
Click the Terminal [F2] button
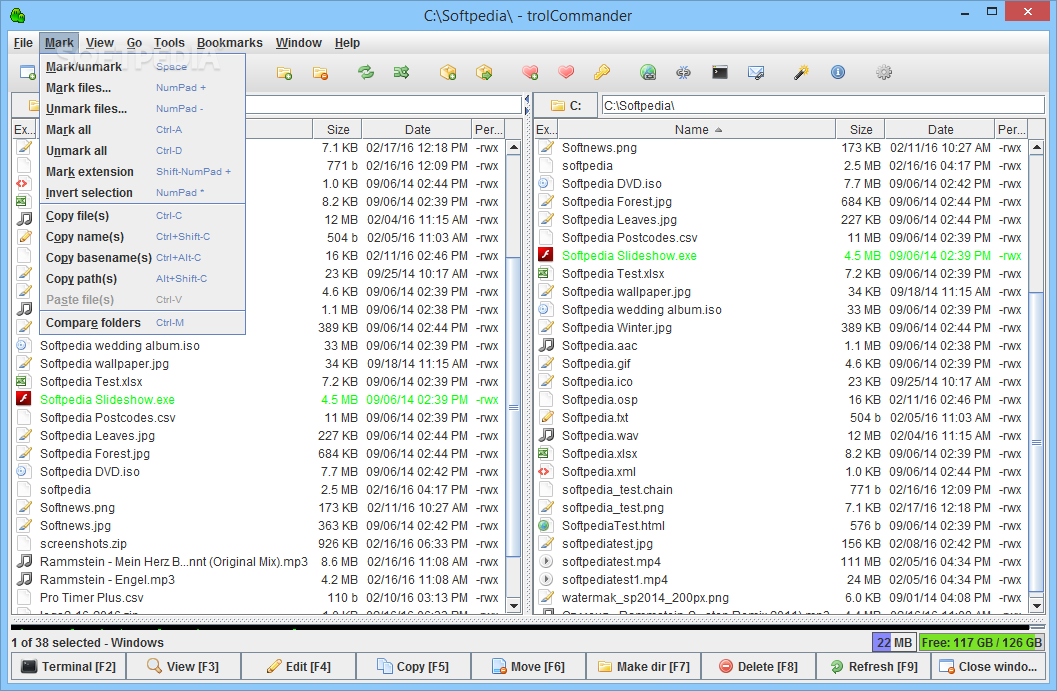[x=68, y=666]
